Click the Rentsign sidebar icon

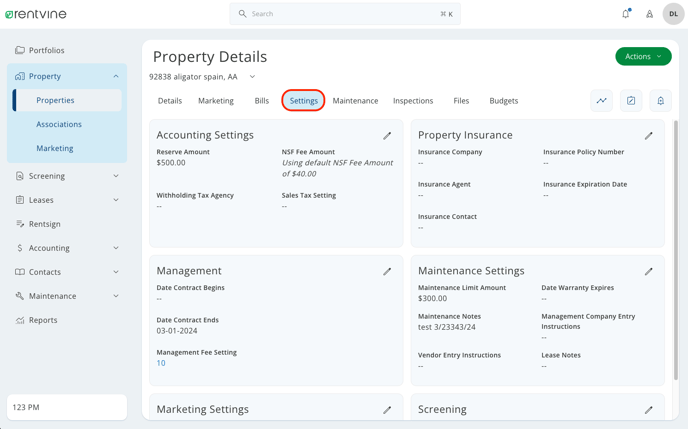point(20,224)
